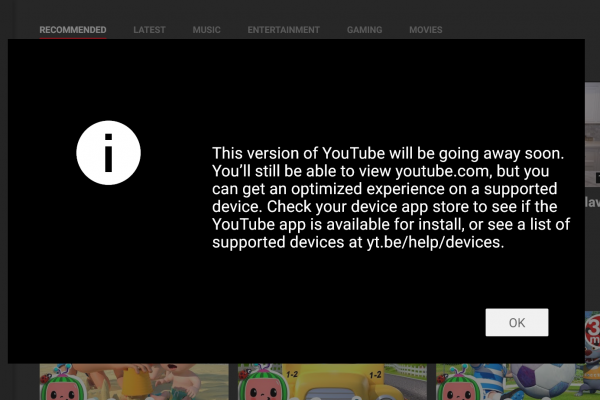This screenshot has width=600, height=400.
Task: Click the "yt.be/help/devices" text in the message
Action: click(x=433, y=242)
